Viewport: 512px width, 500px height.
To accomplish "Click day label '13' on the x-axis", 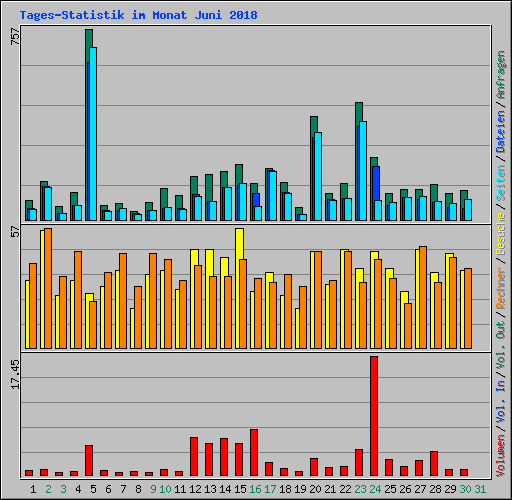I will tap(210, 489).
